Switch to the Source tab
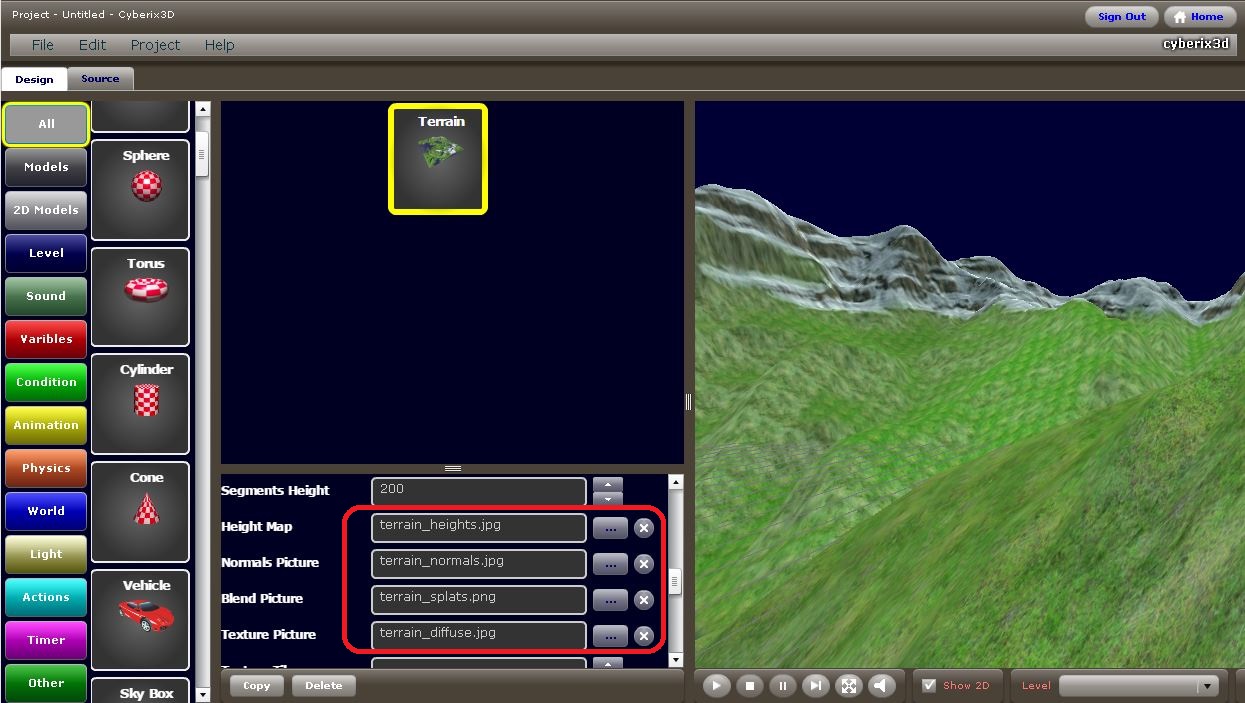 (100, 78)
